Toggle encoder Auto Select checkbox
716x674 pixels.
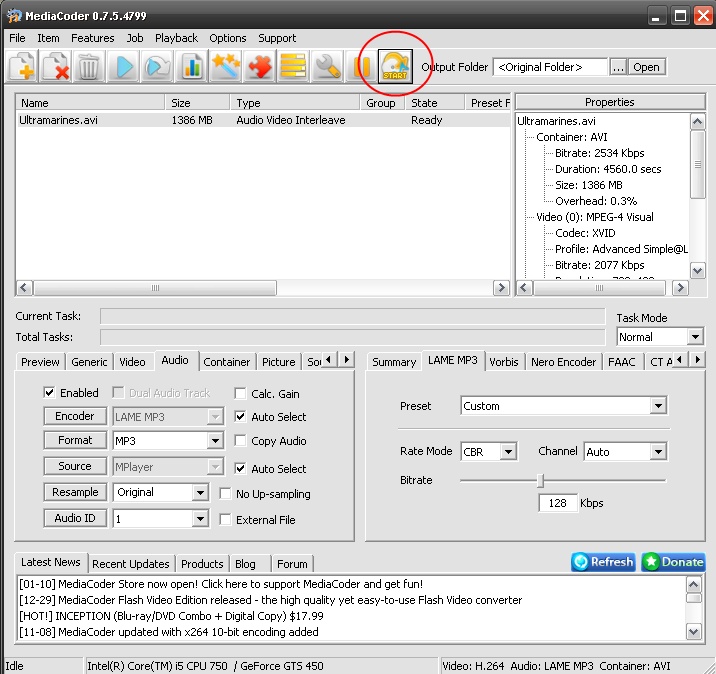point(240,416)
